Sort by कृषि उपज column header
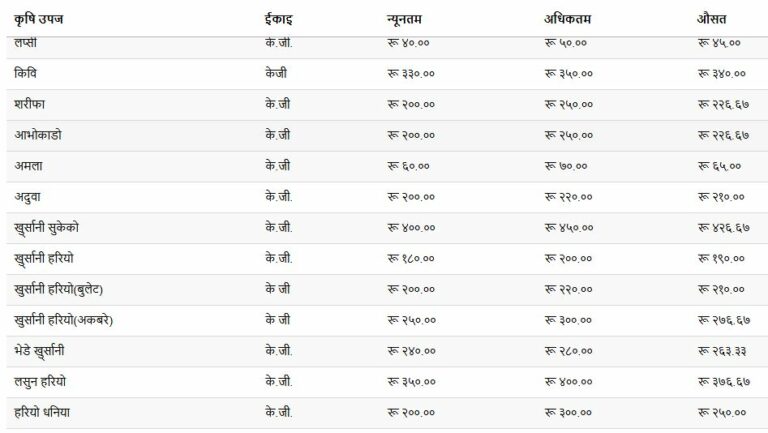Image resolution: width=768 pixels, height=433 pixels. 39,19
